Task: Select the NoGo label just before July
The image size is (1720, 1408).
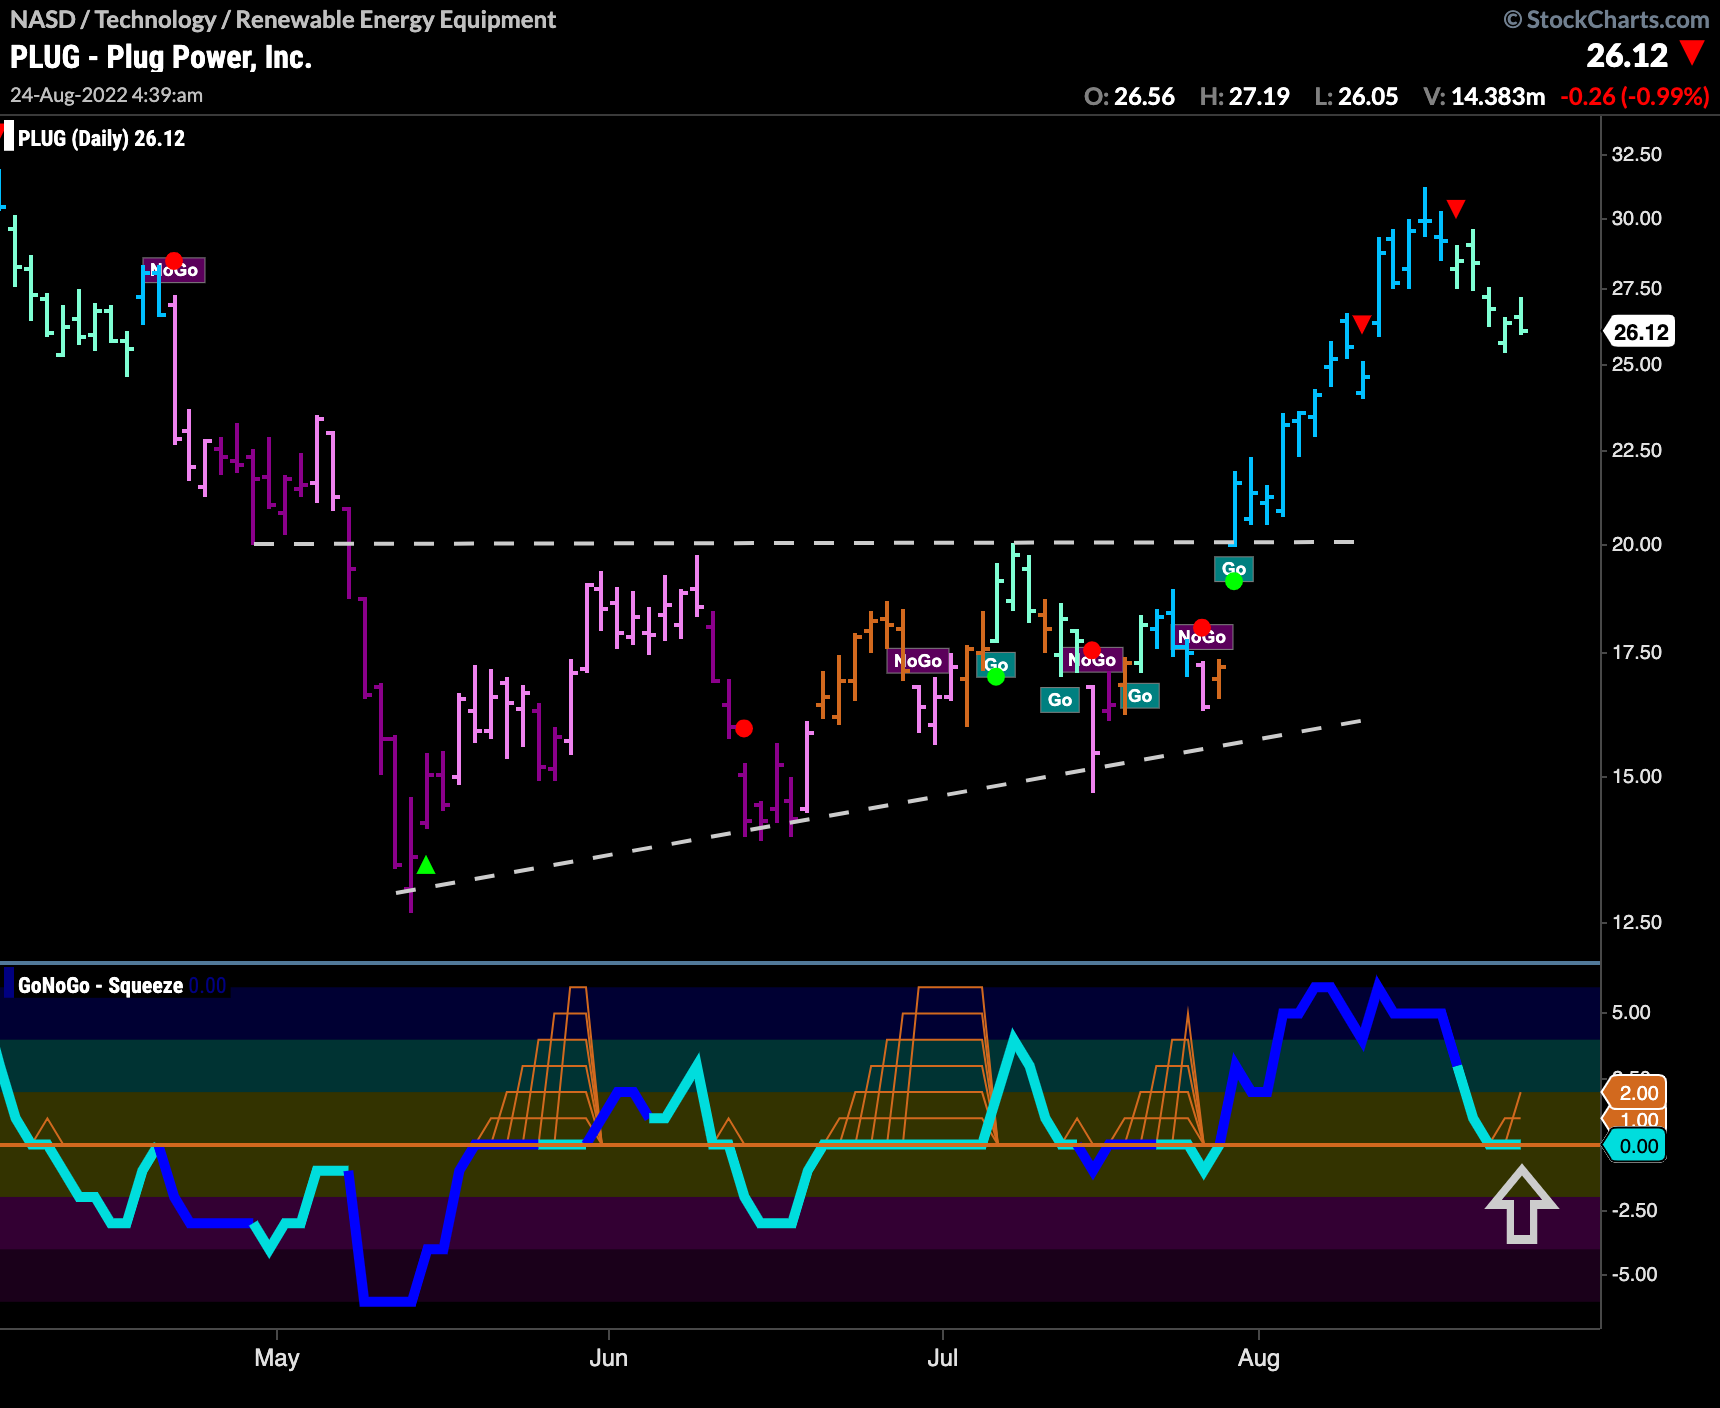Action: 918,661
